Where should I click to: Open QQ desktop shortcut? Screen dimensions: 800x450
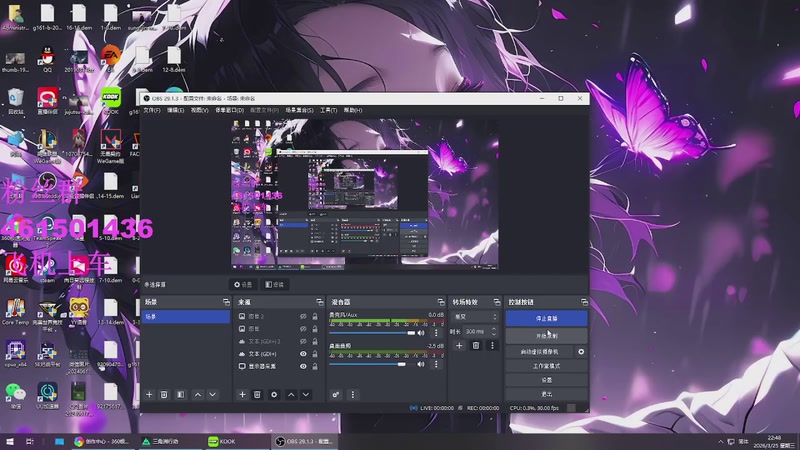pos(47,60)
